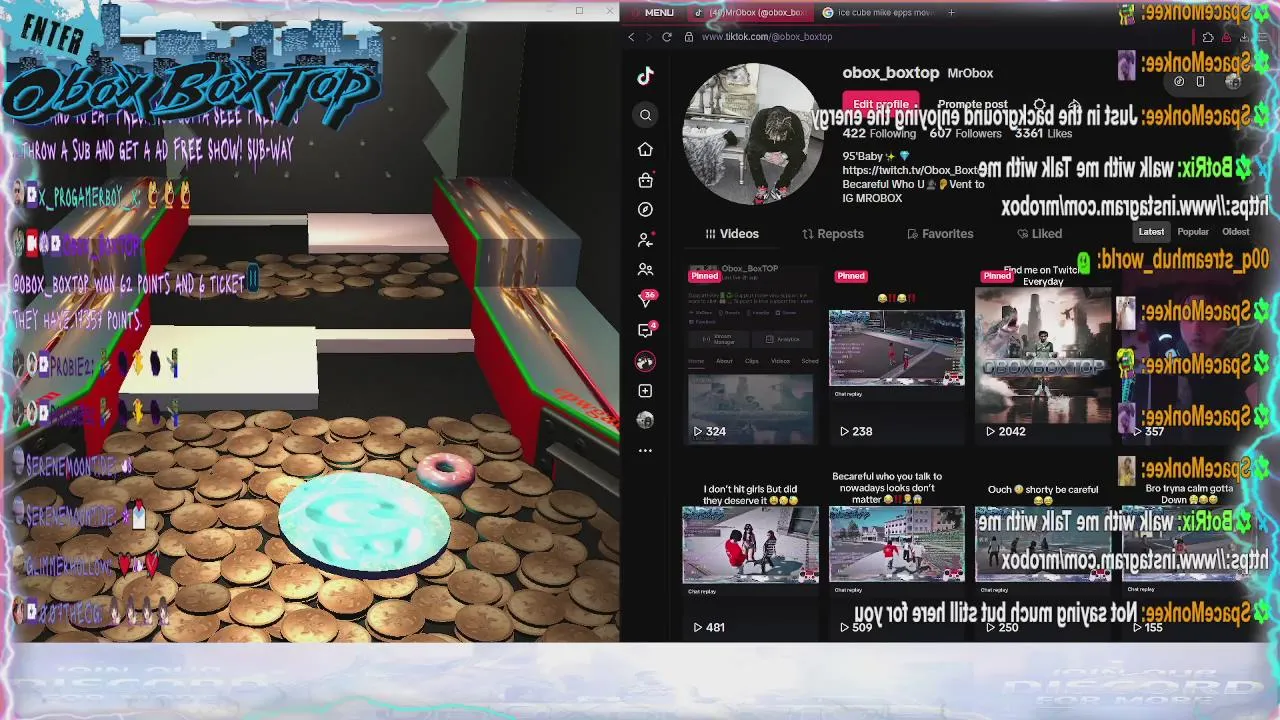1280x720 pixels.
Task: Open the Following icon in TikTok sidebar
Action: point(645,240)
